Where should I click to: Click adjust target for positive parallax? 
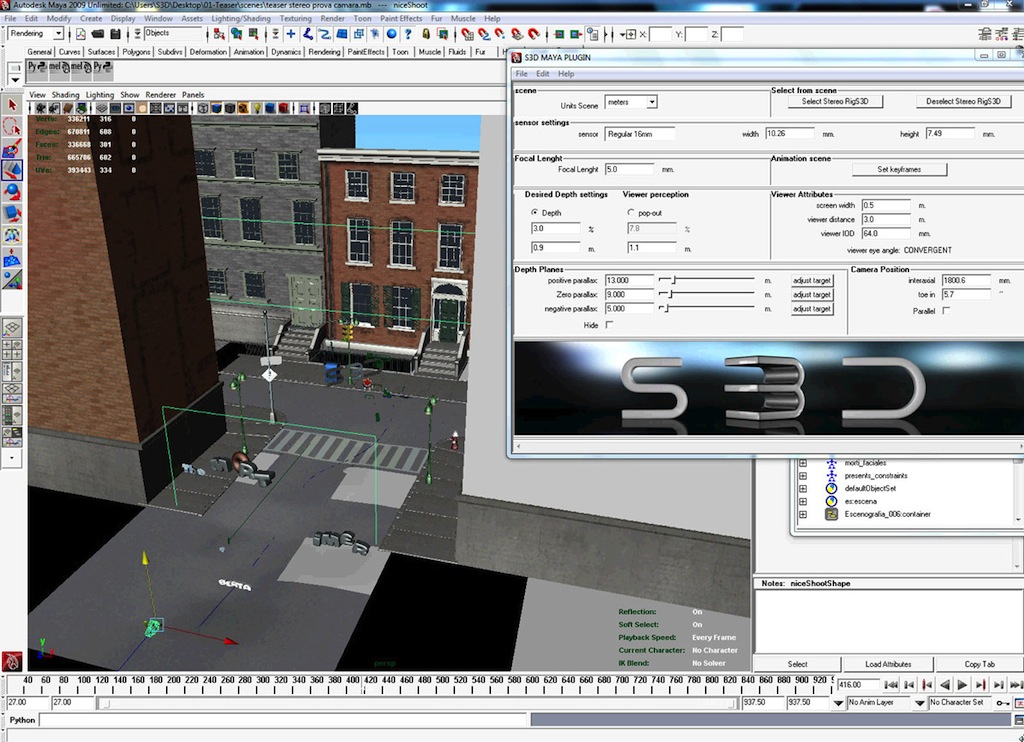(812, 280)
